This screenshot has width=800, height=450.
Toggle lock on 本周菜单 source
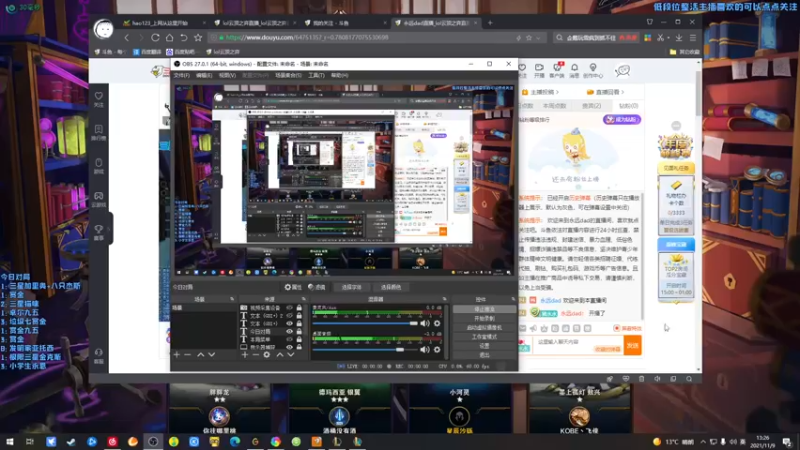click(299, 339)
